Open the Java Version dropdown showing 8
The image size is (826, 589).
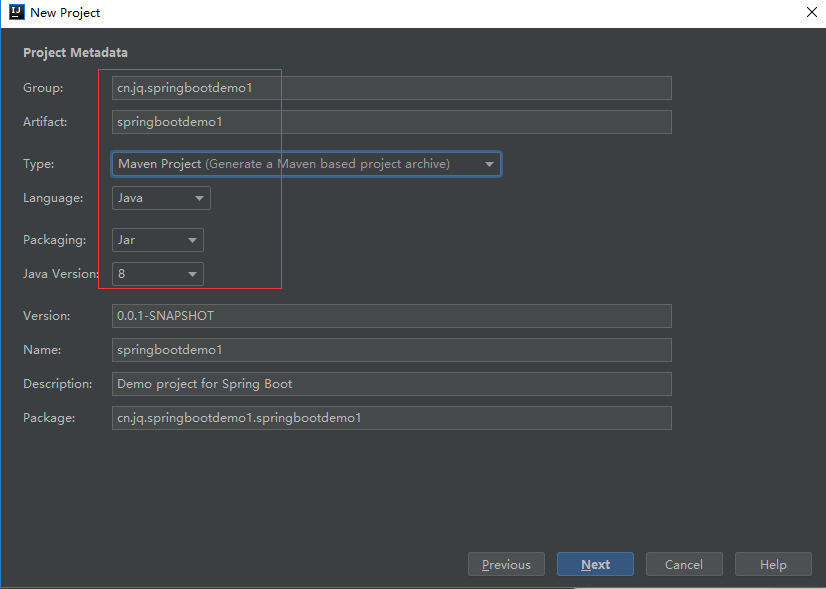[x=158, y=274]
